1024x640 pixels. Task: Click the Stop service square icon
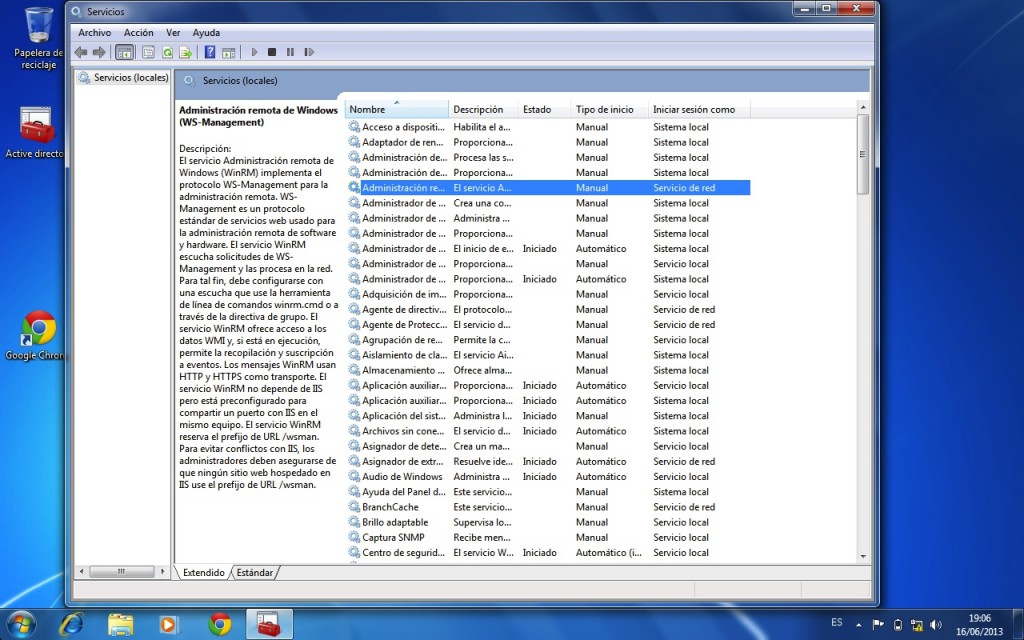tap(272, 52)
